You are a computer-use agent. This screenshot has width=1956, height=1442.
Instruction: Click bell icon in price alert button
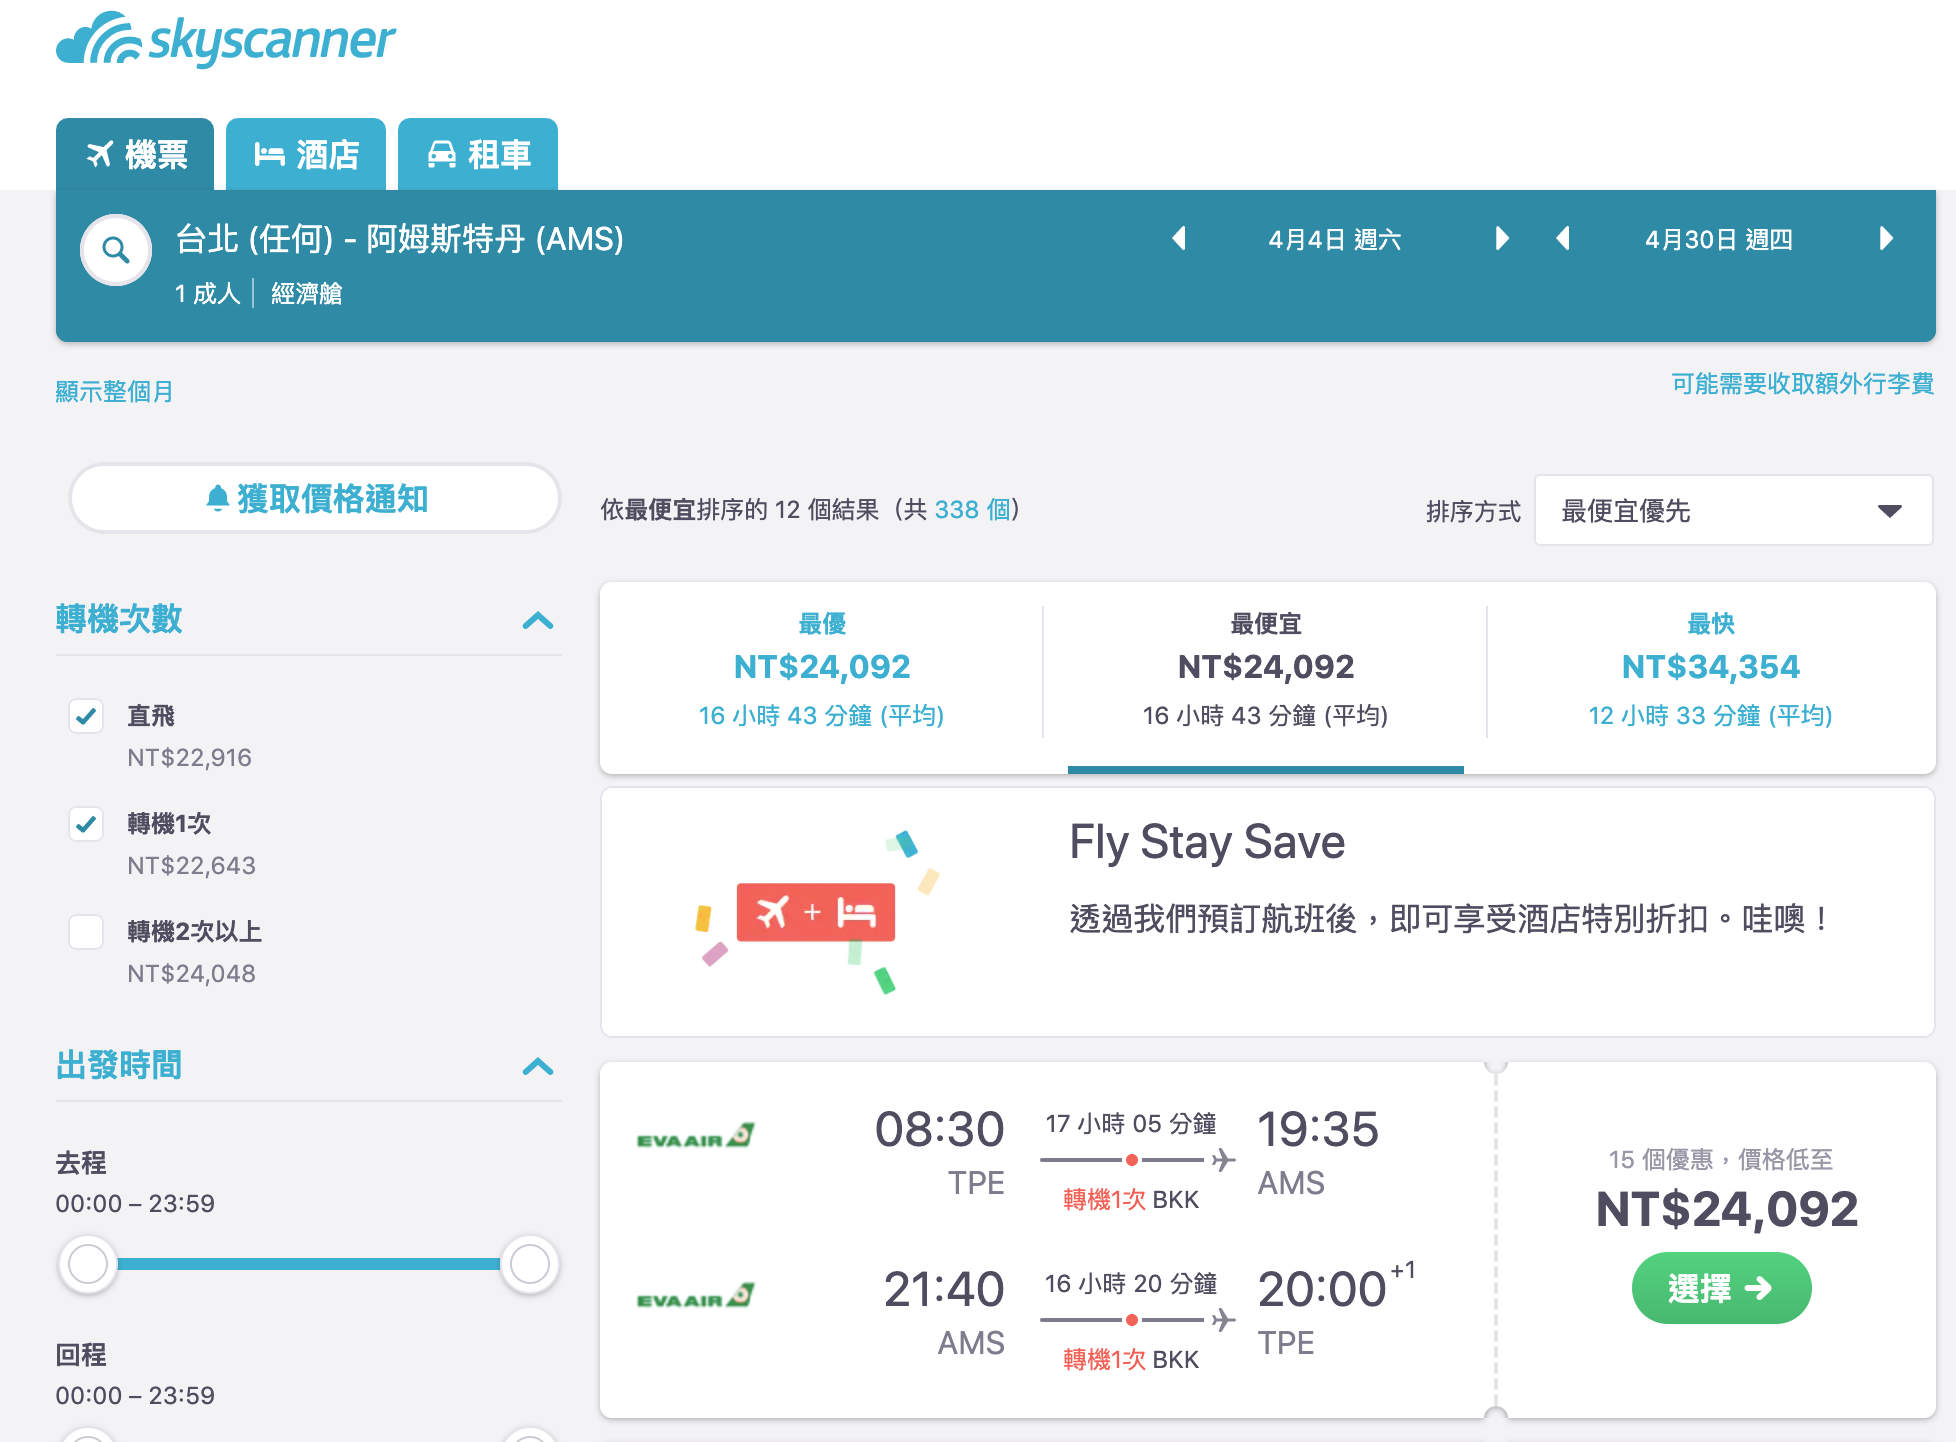tap(217, 498)
